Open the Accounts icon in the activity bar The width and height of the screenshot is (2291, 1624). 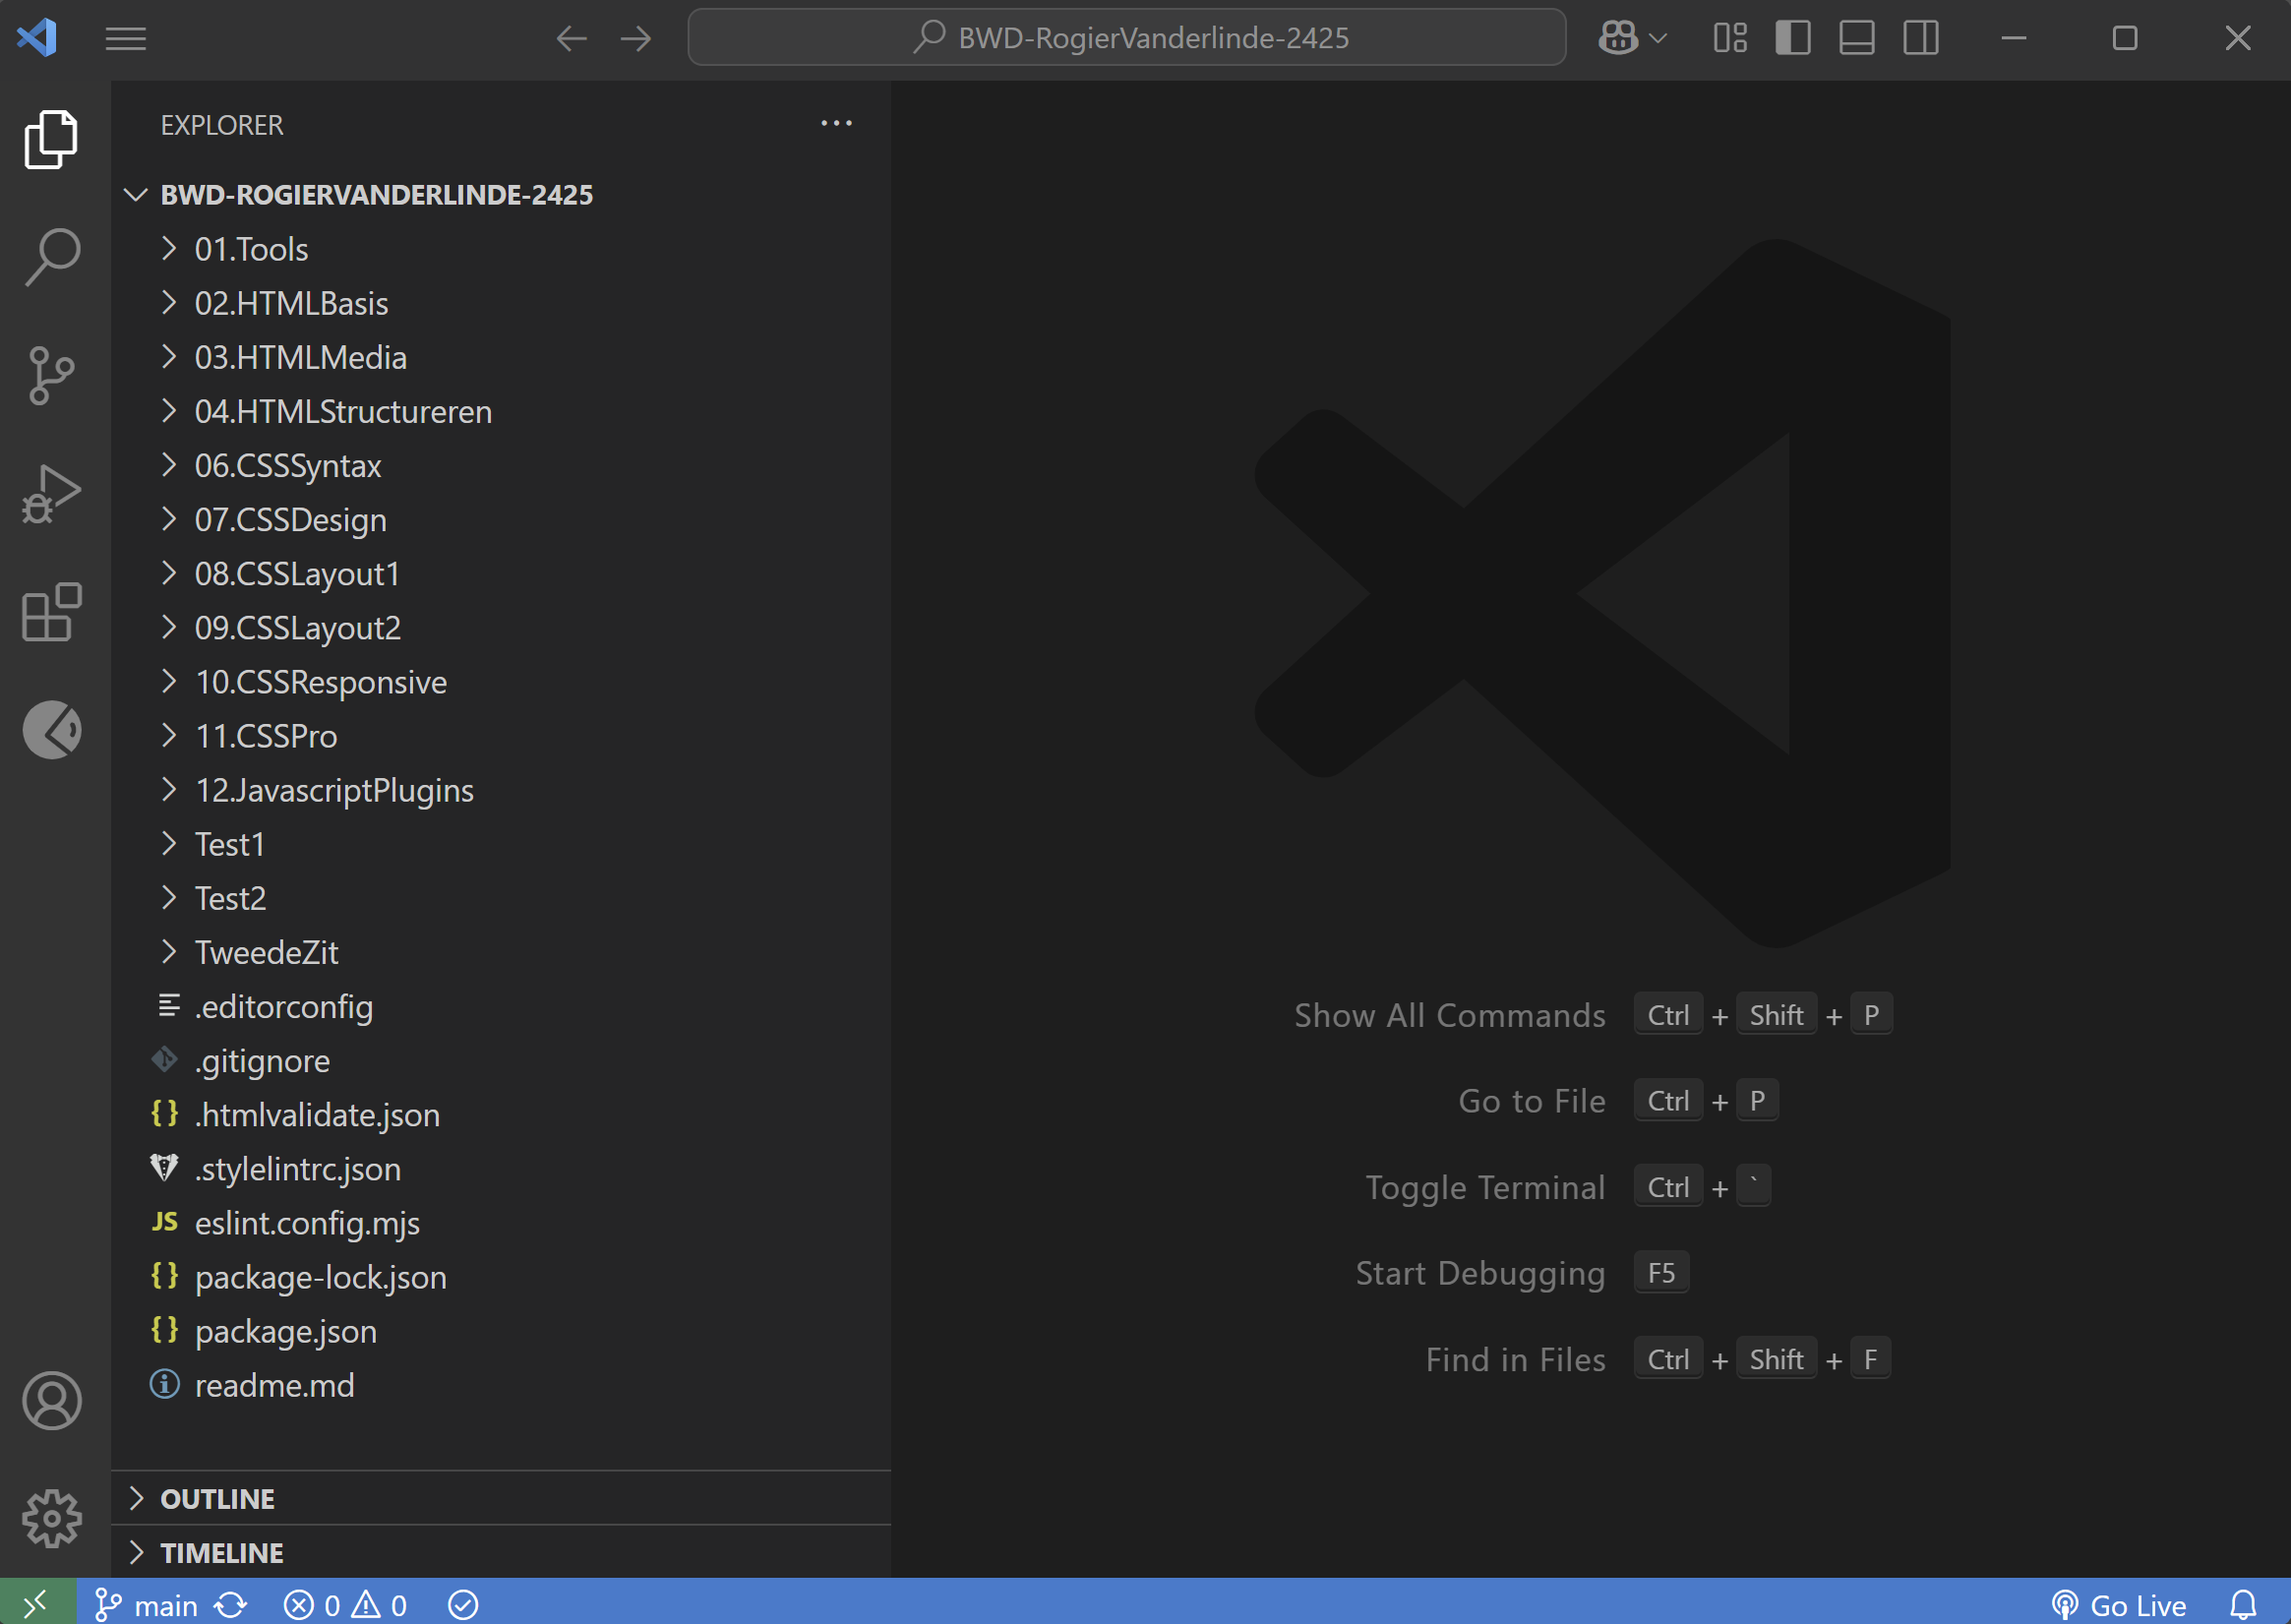(x=51, y=1400)
